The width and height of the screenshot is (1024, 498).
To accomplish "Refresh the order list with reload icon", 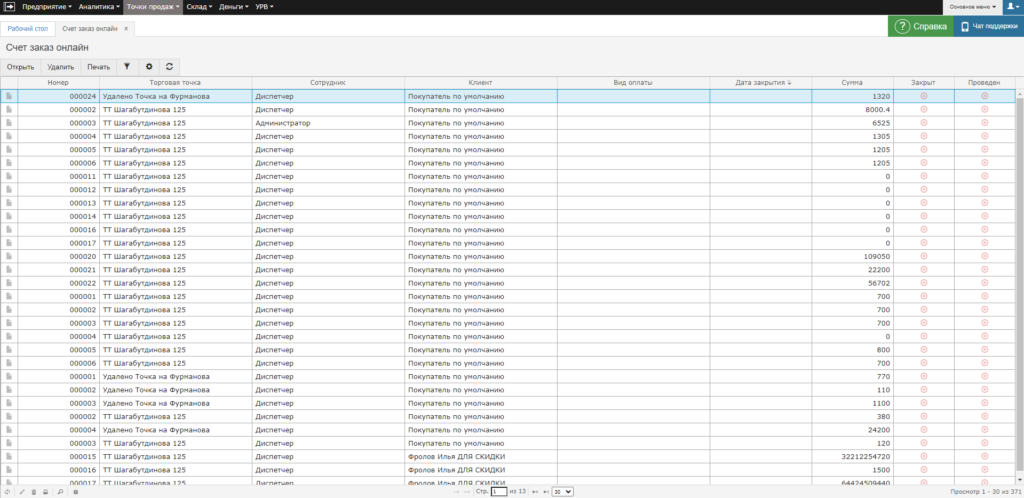I will click(x=169, y=67).
